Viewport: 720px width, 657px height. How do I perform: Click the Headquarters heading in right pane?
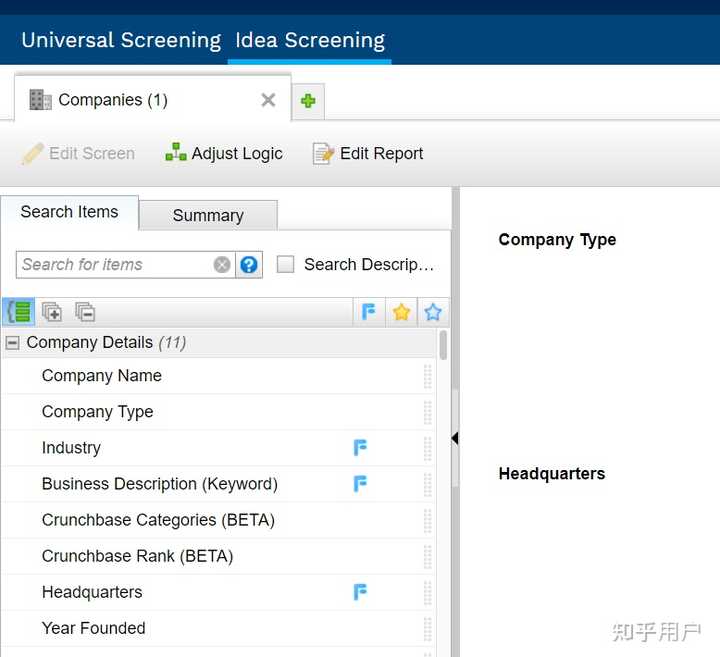point(551,473)
